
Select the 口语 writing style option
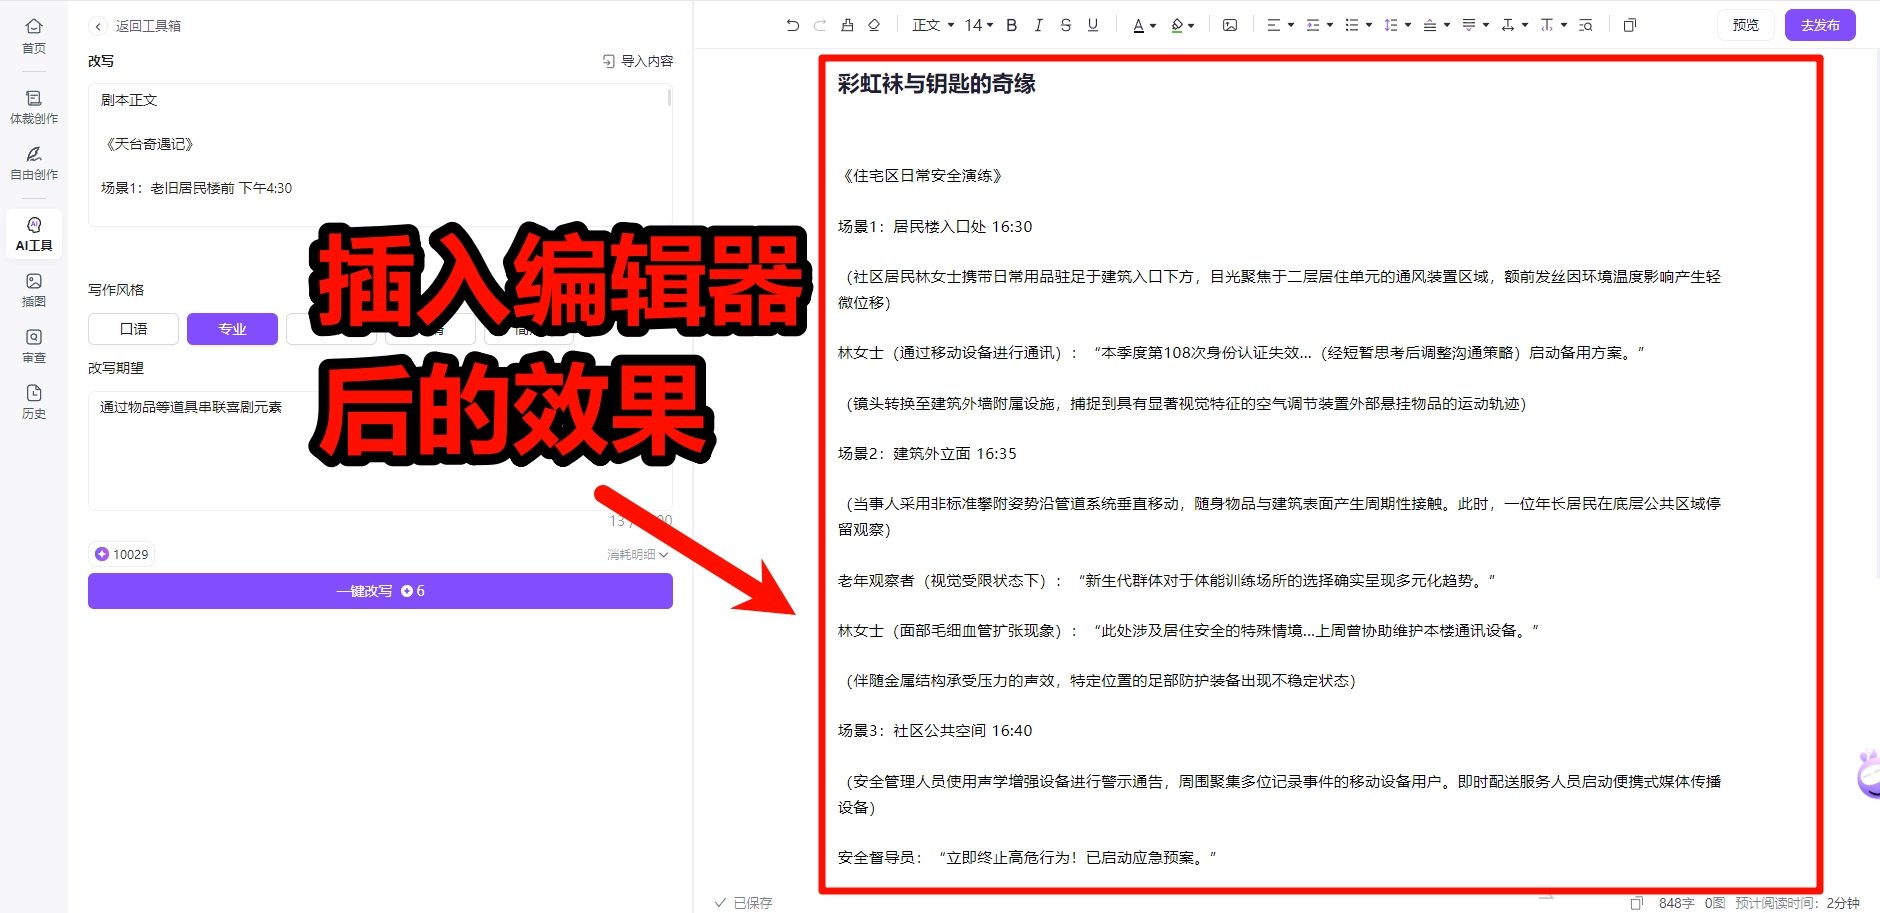tap(132, 329)
